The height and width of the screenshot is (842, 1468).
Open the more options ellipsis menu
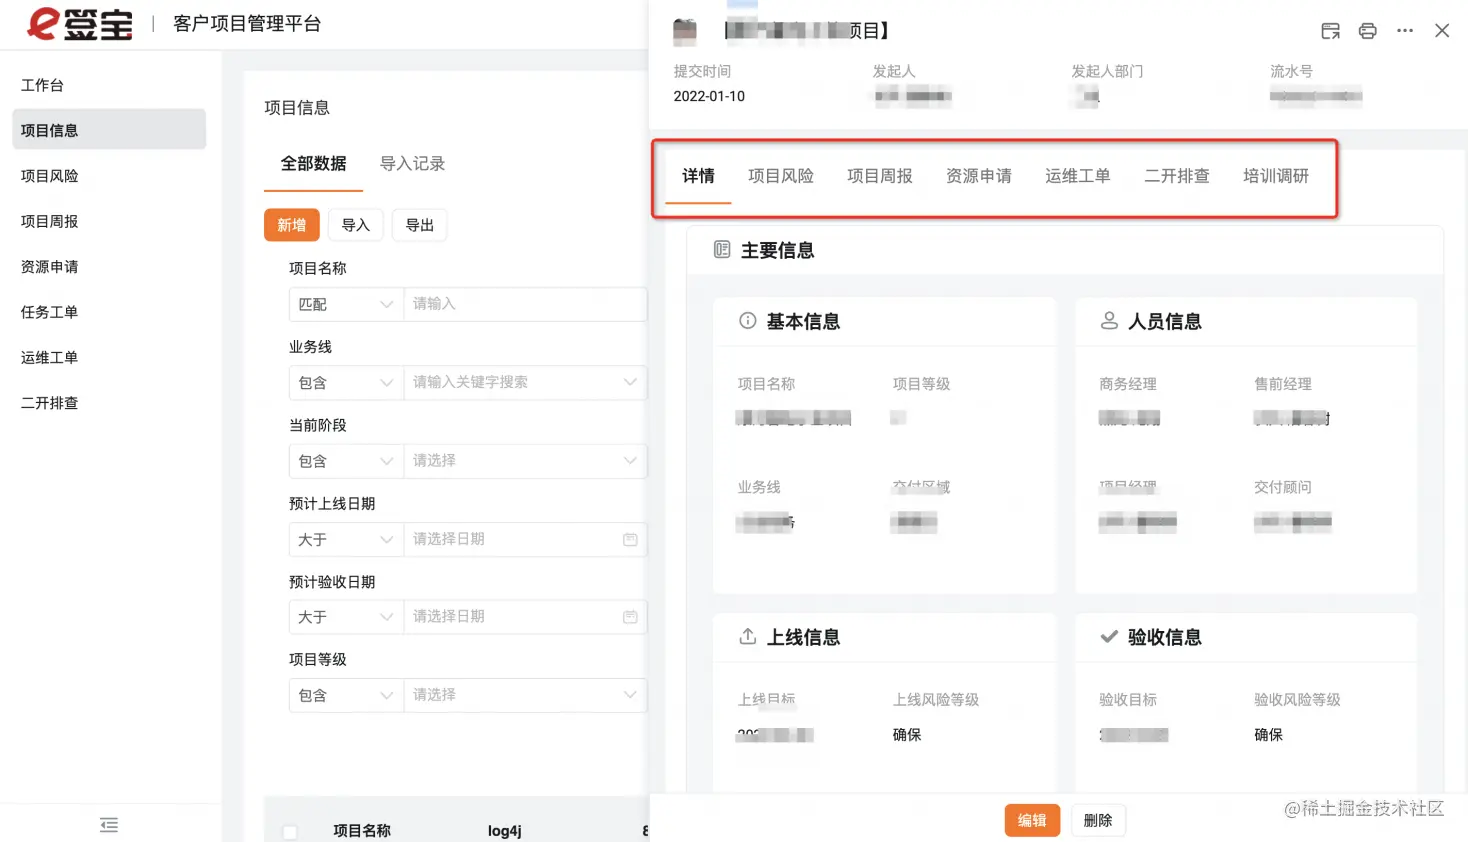click(x=1405, y=31)
